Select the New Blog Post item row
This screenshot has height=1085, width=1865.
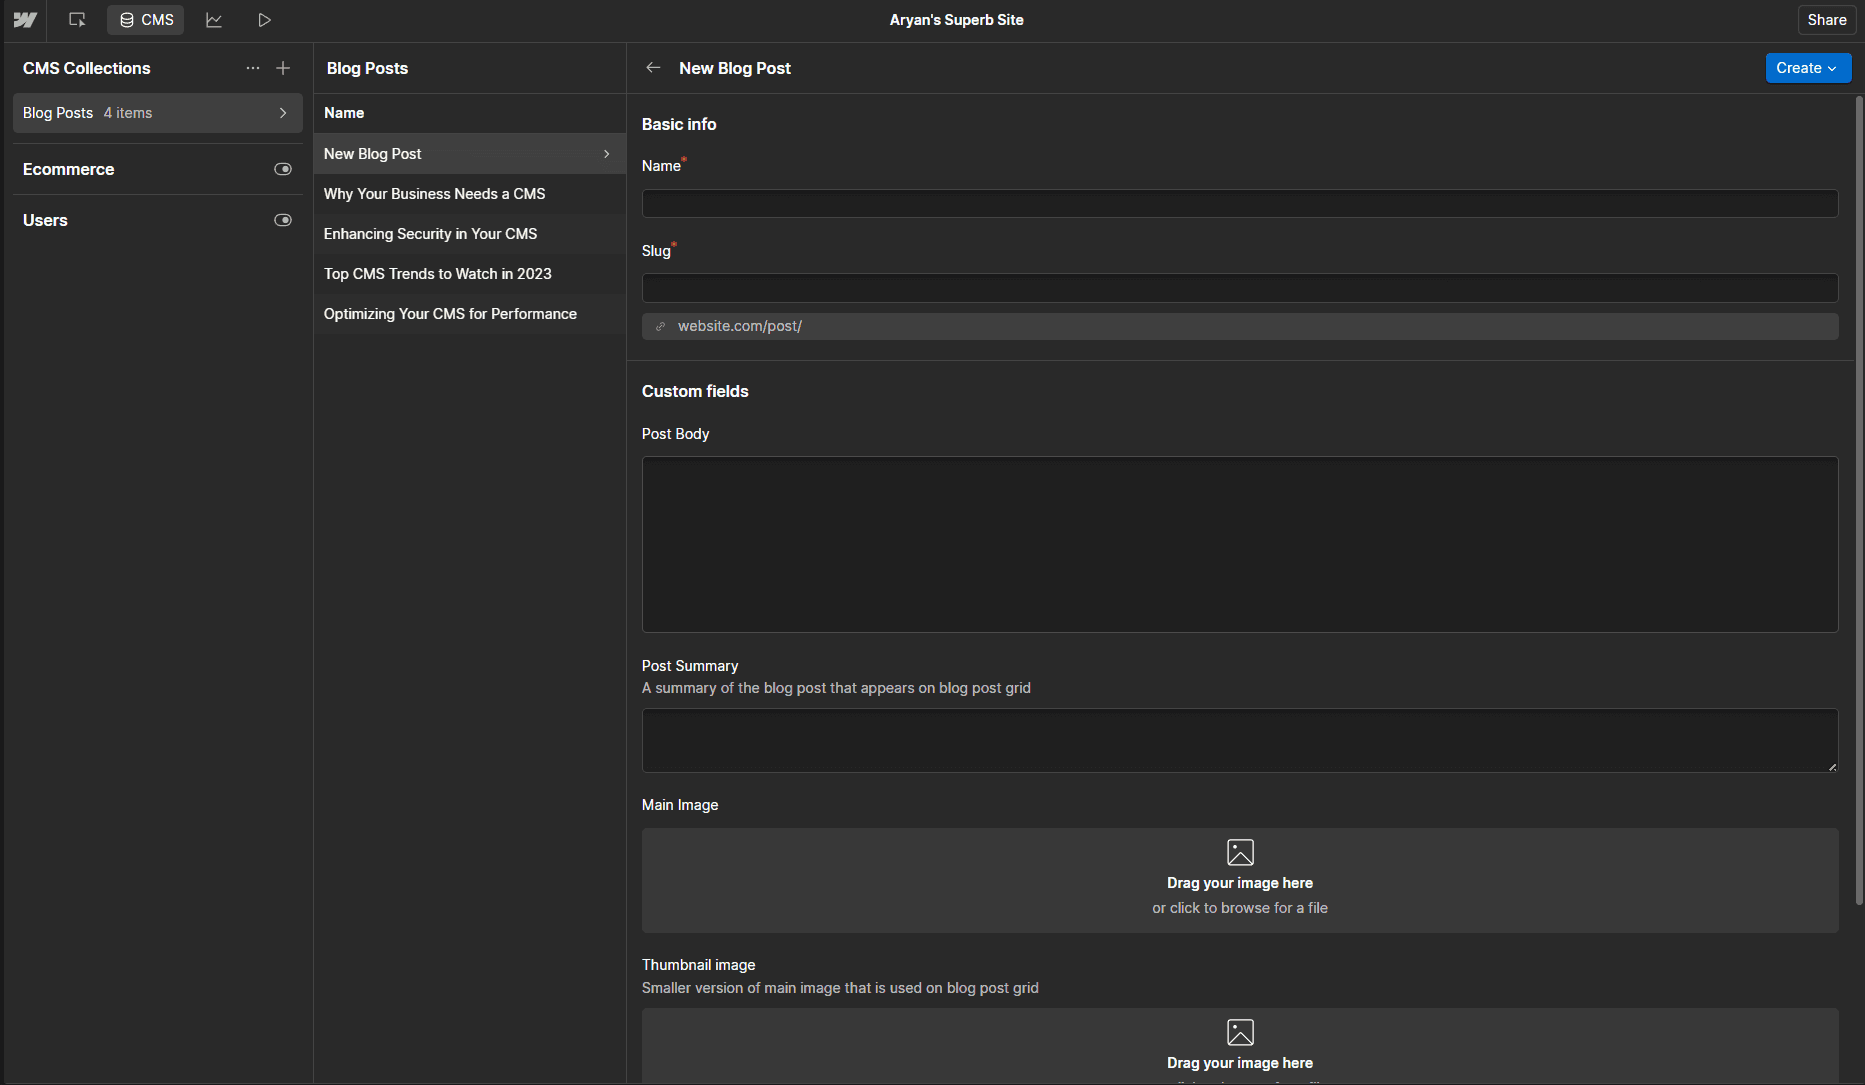[469, 154]
